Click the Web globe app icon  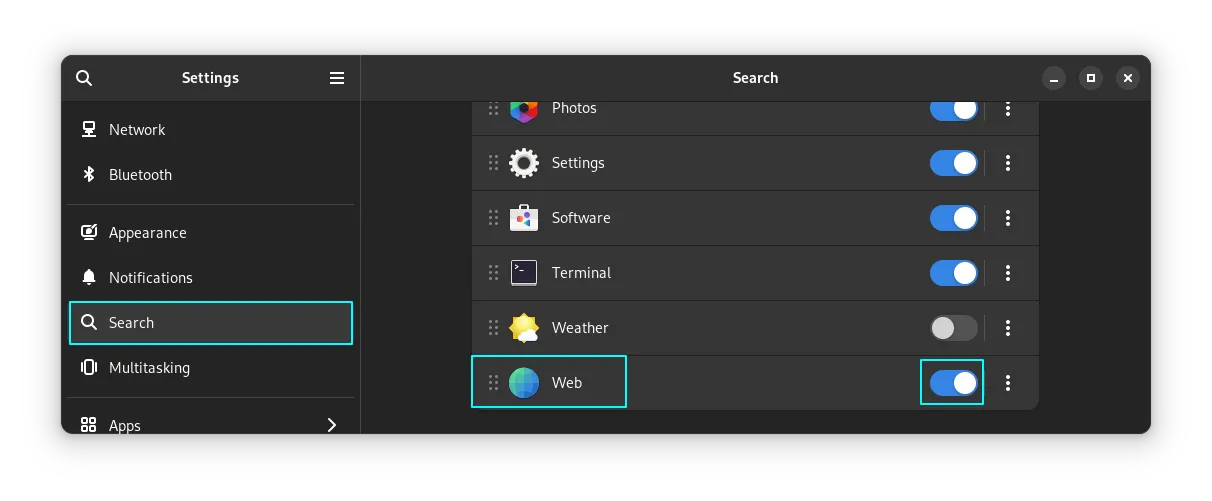click(524, 383)
